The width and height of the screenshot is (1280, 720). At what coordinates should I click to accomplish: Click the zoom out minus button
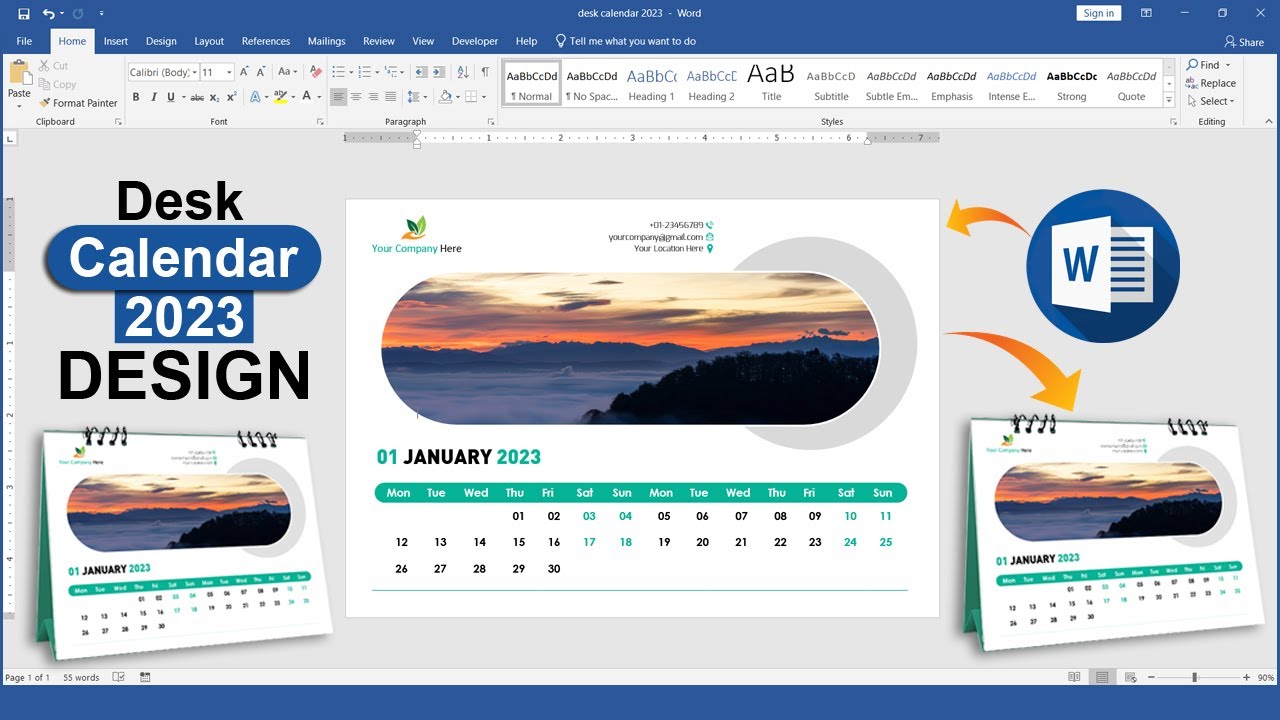click(x=1151, y=677)
